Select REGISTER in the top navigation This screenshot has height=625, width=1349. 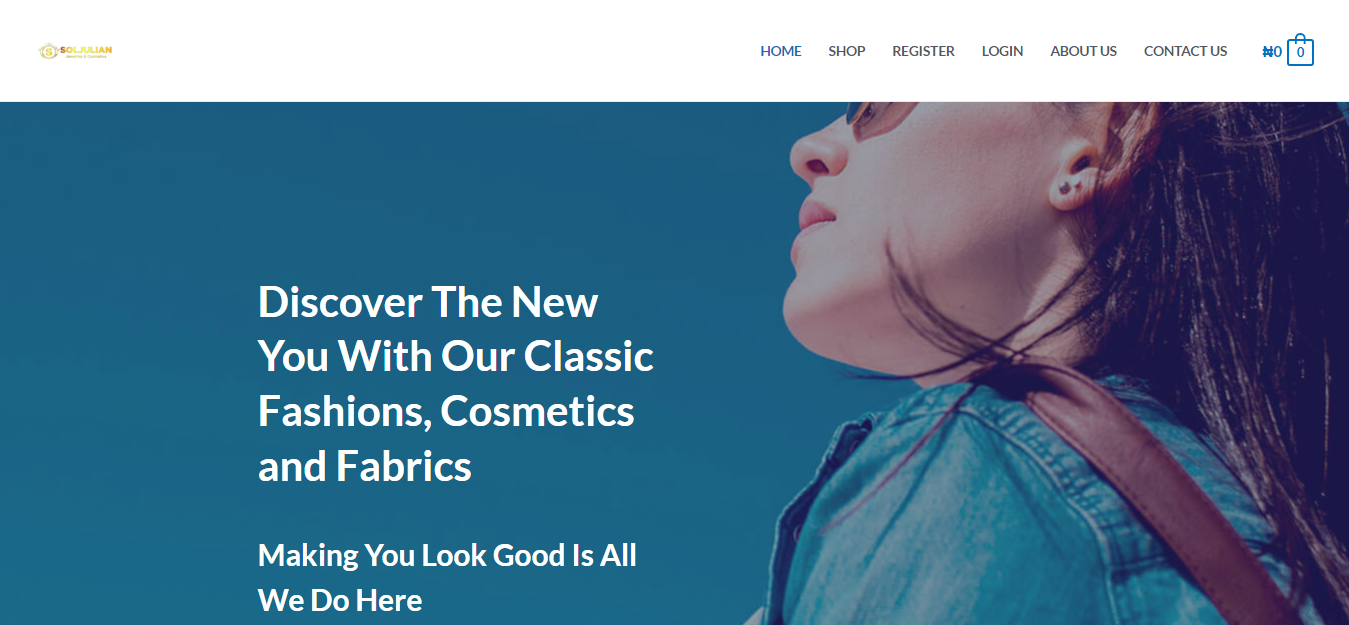(923, 51)
